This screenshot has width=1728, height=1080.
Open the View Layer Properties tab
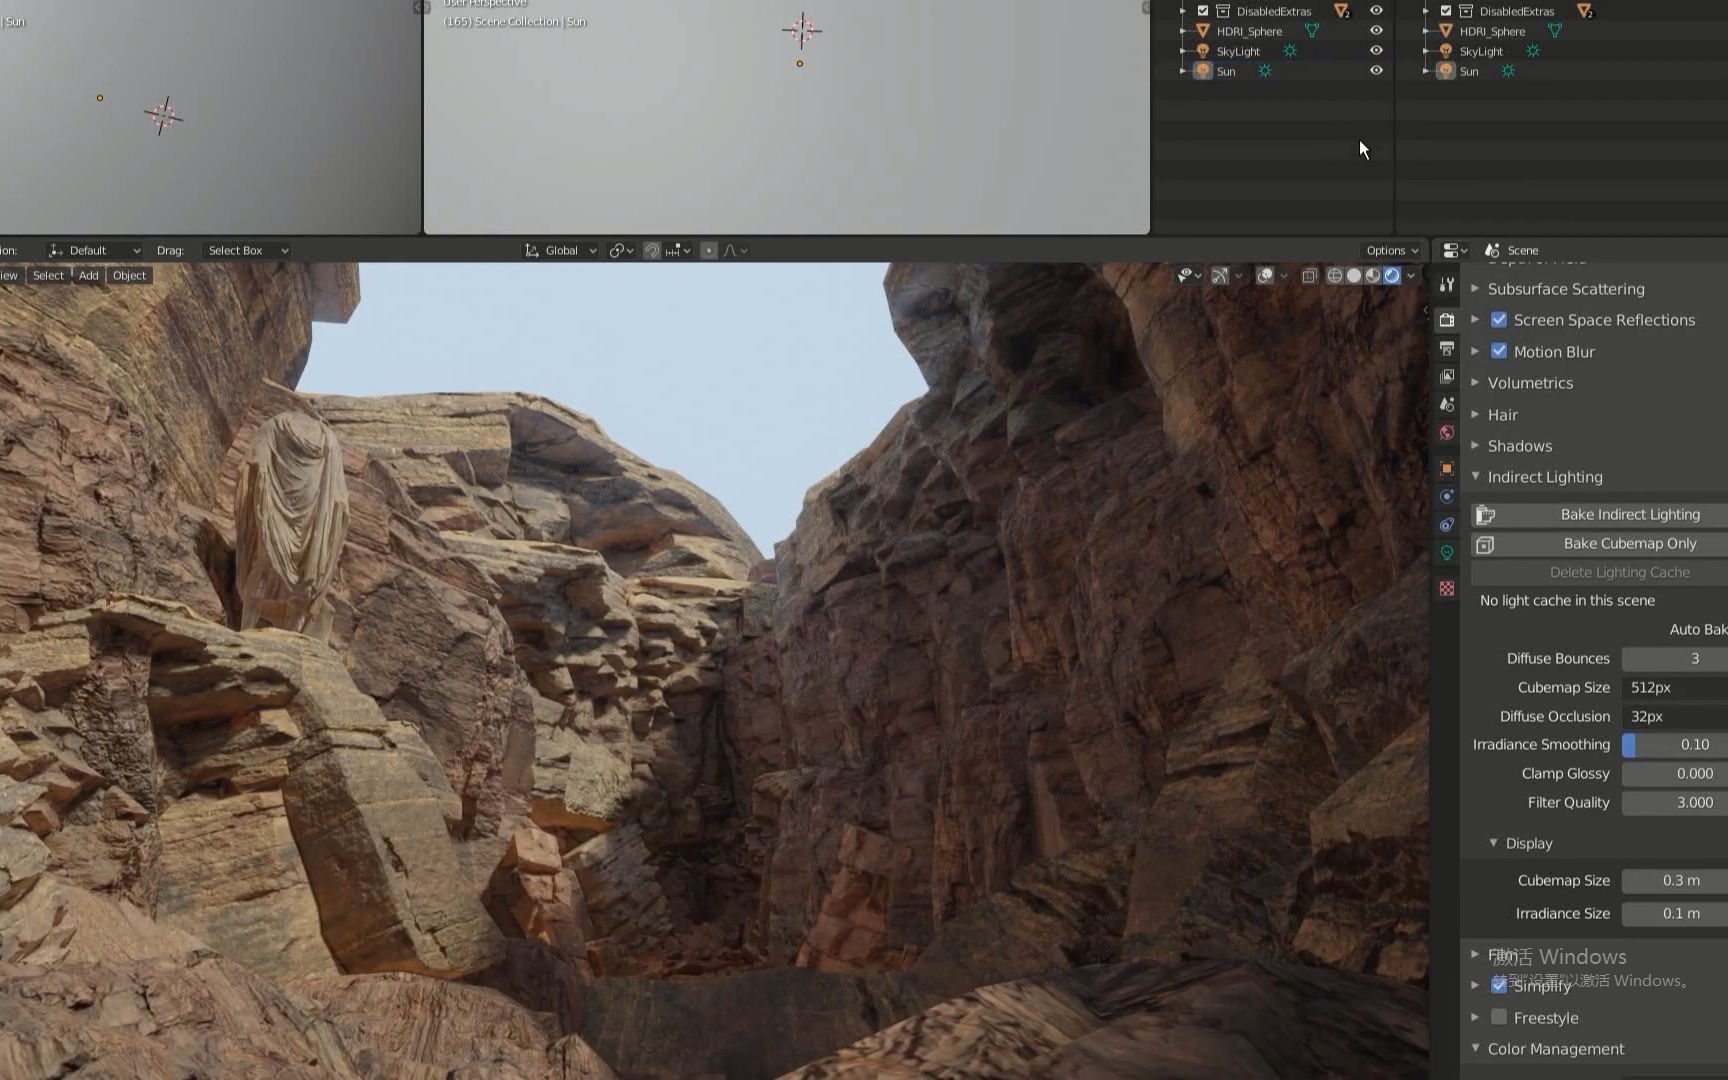pyautogui.click(x=1446, y=376)
